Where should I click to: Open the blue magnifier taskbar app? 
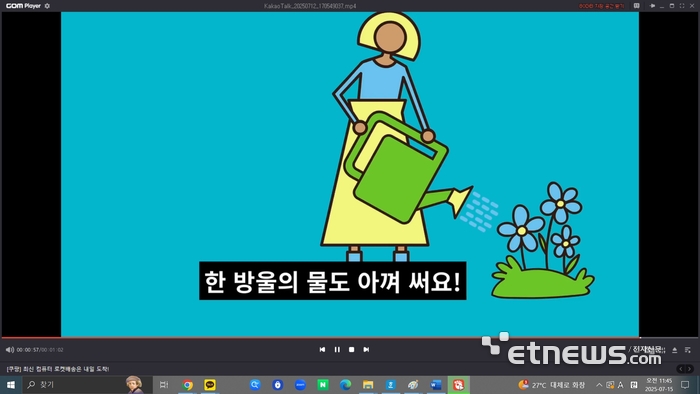(x=255, y=385)
